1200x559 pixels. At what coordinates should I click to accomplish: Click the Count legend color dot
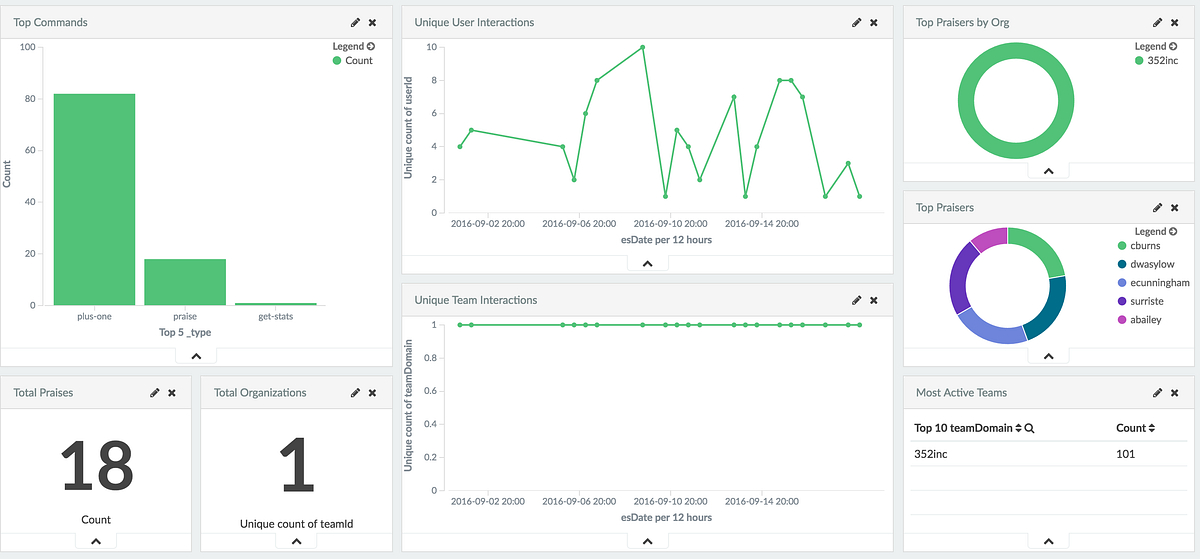[337, 61]
